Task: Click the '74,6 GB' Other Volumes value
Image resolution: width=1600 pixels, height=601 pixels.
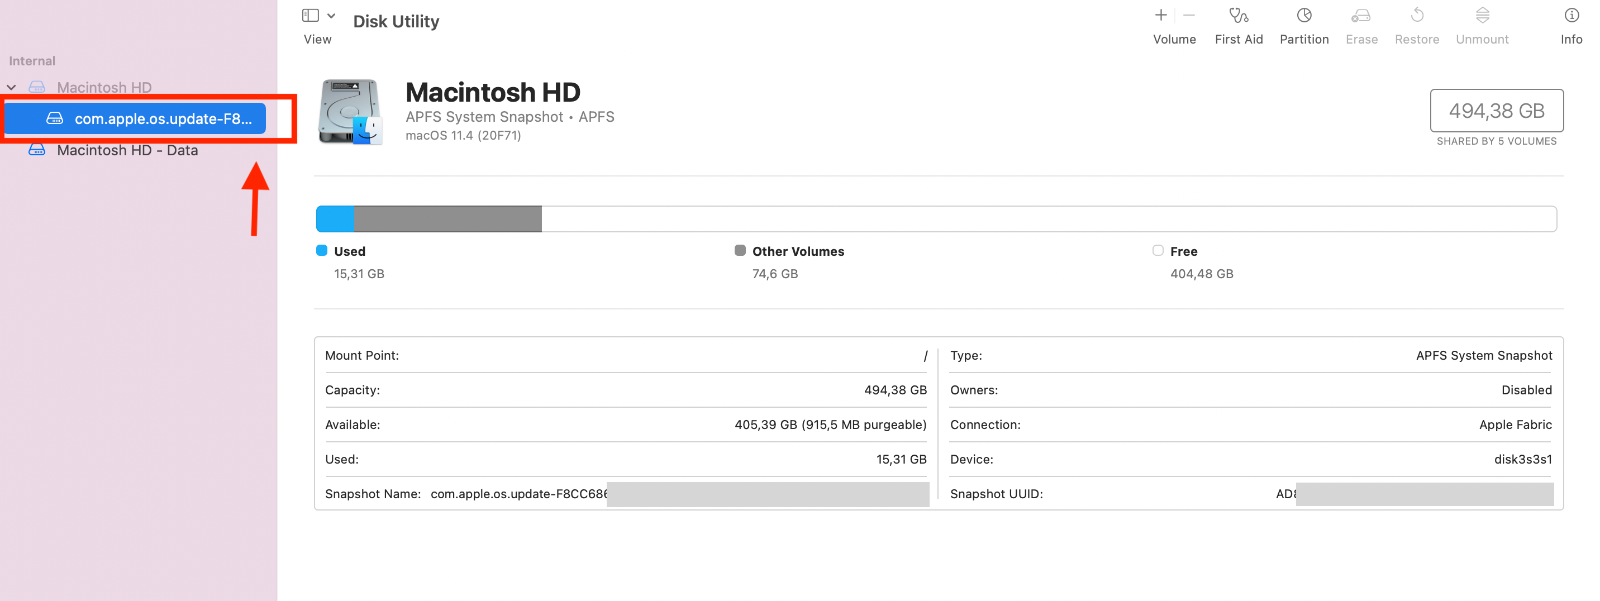Action: 775,274
